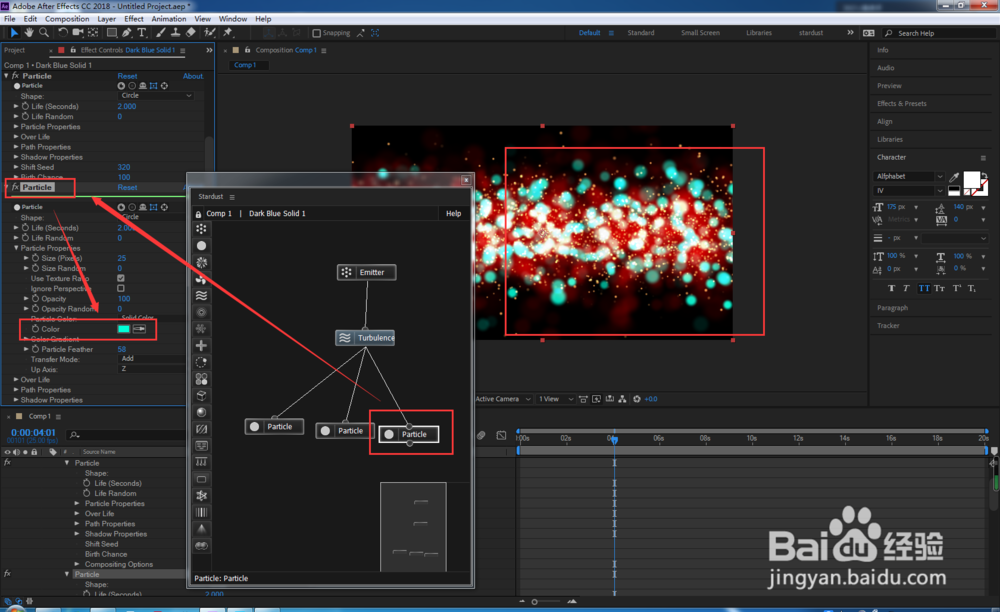
Task: Reset the first Particle effect
Action: 127,76
